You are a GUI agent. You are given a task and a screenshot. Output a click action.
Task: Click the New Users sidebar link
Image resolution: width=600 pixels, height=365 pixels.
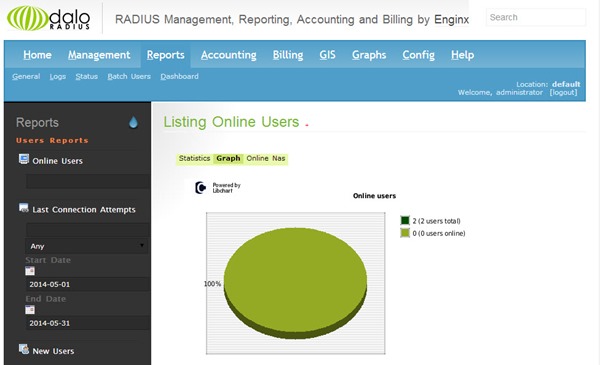tap(53, 351)
